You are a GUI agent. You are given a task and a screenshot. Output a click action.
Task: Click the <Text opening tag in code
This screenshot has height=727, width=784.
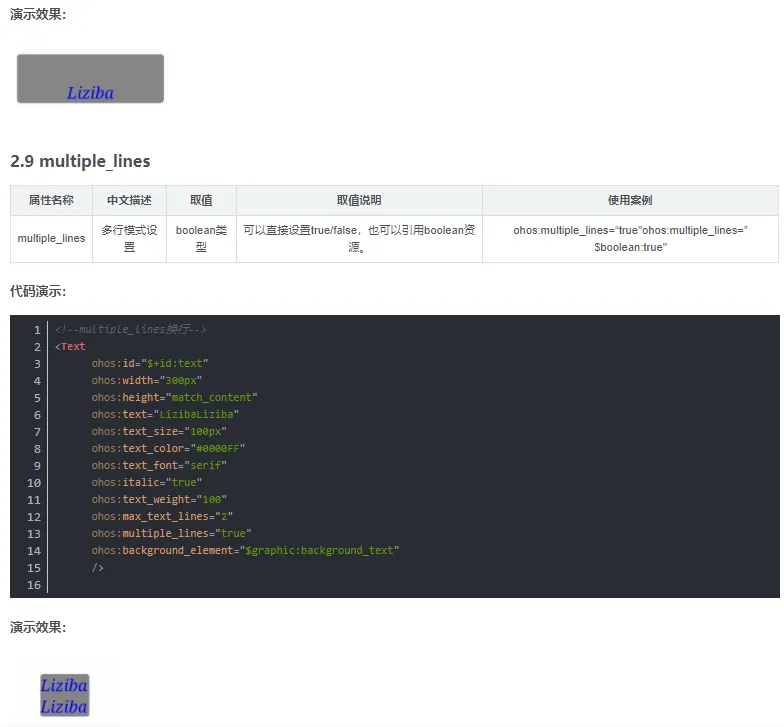tap(70, 346)
